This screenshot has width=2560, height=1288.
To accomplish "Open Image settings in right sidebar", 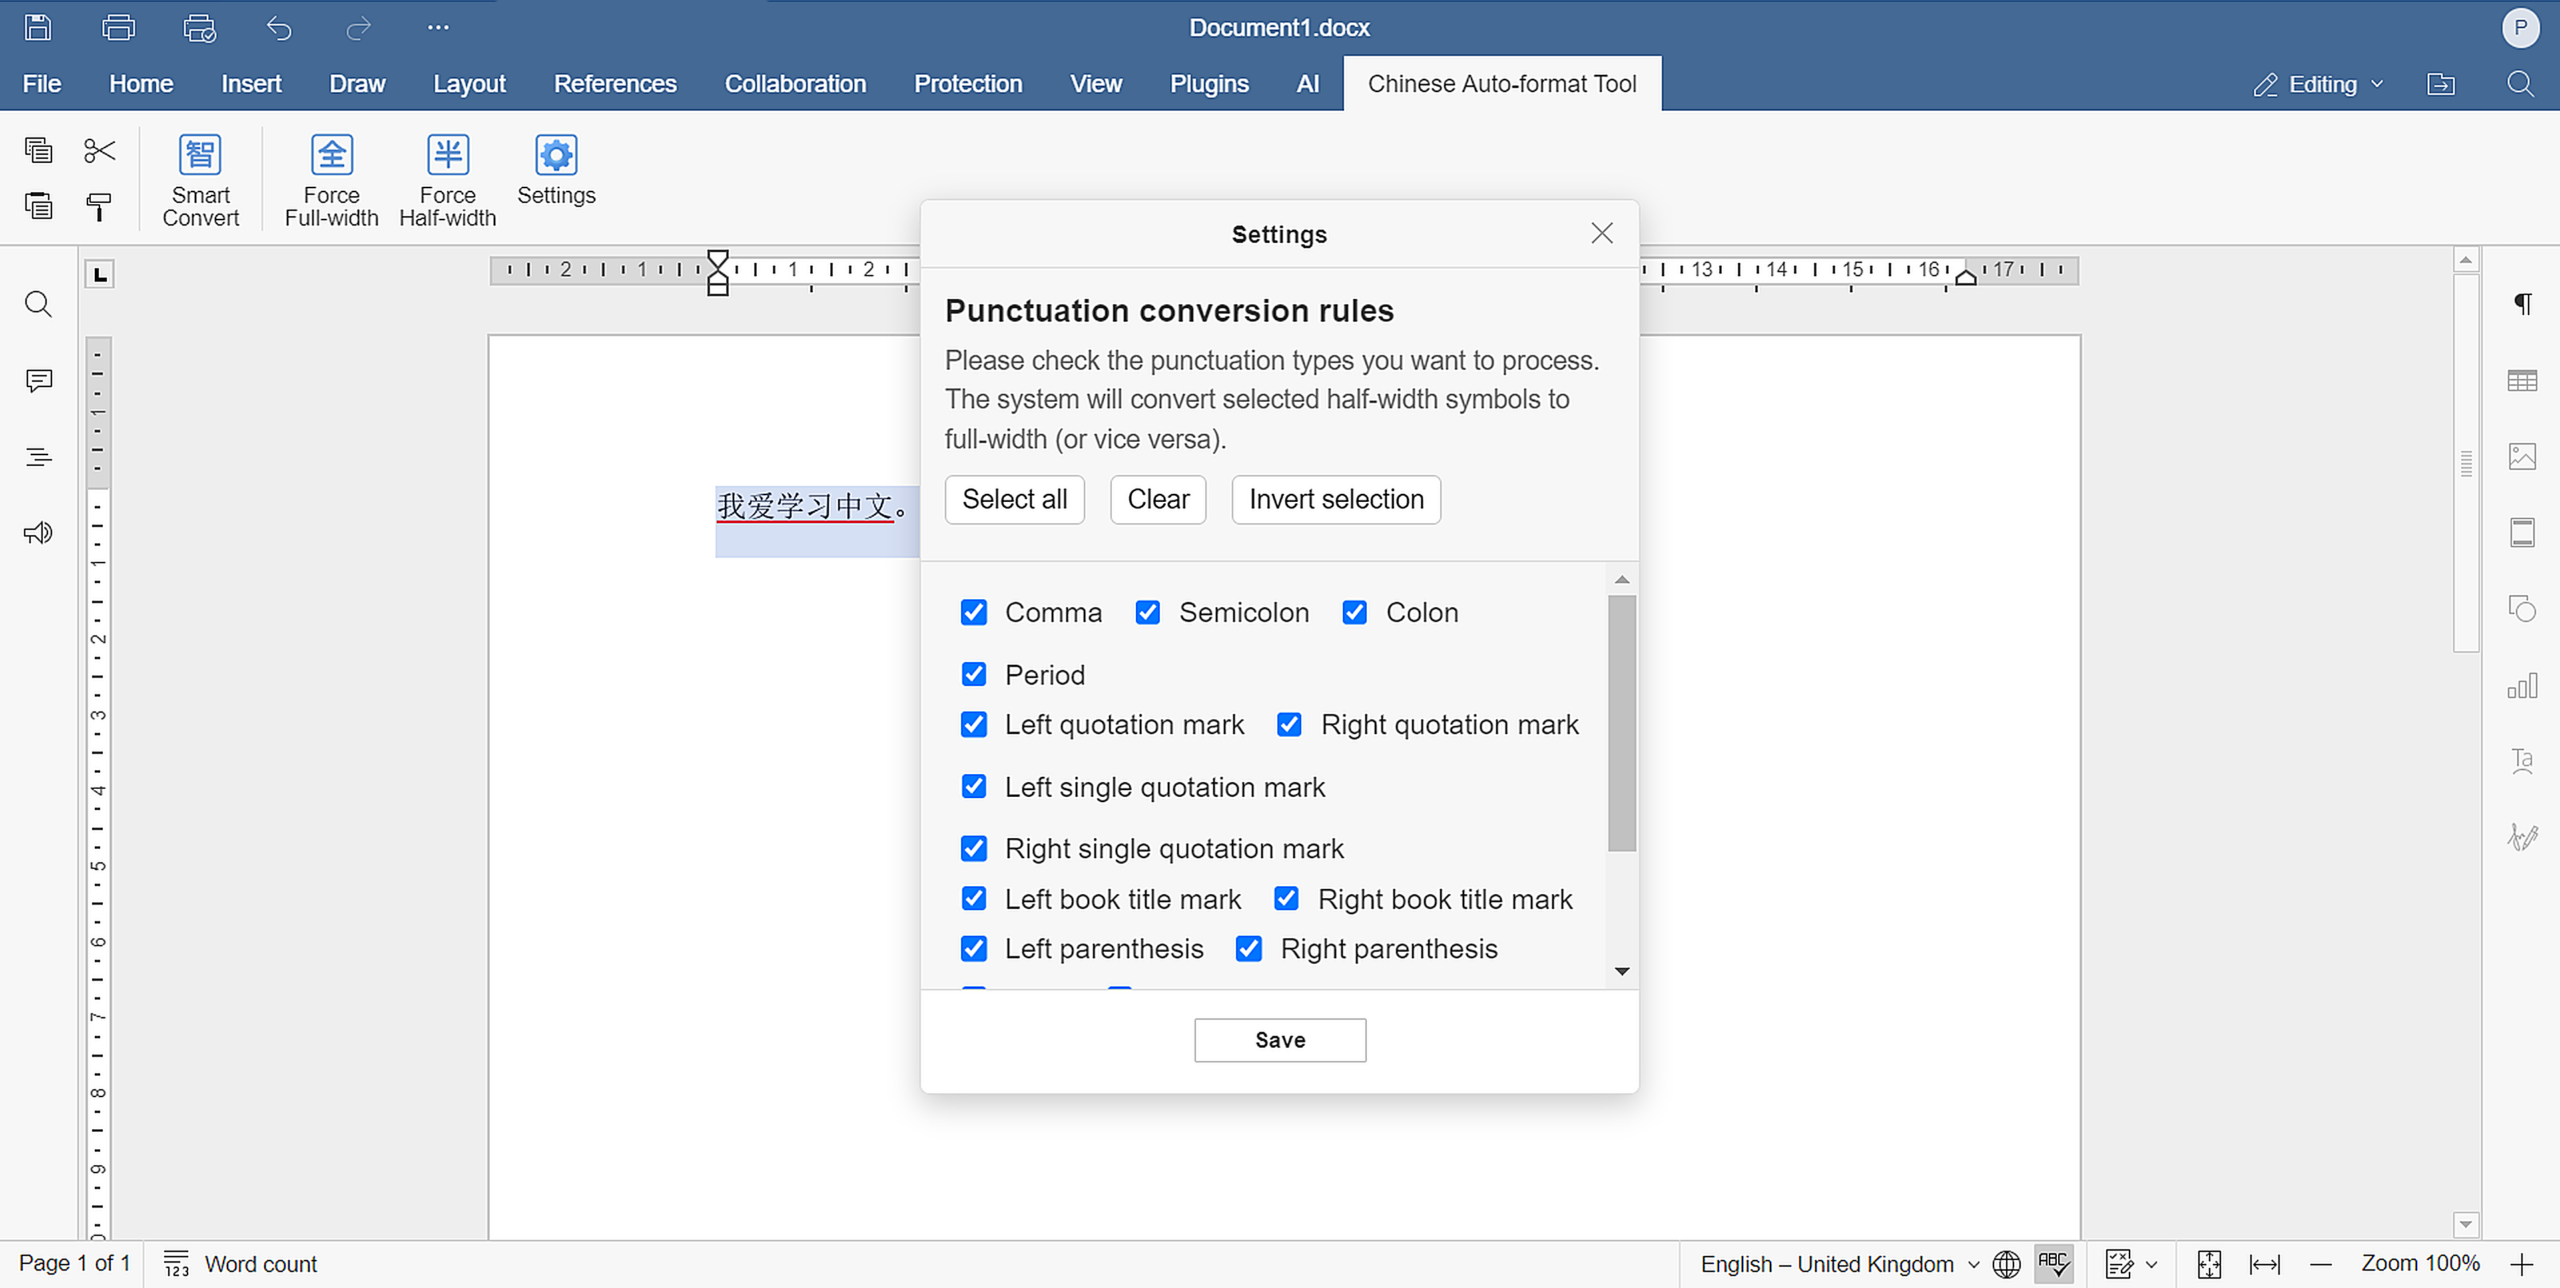I will (2522, 457).
